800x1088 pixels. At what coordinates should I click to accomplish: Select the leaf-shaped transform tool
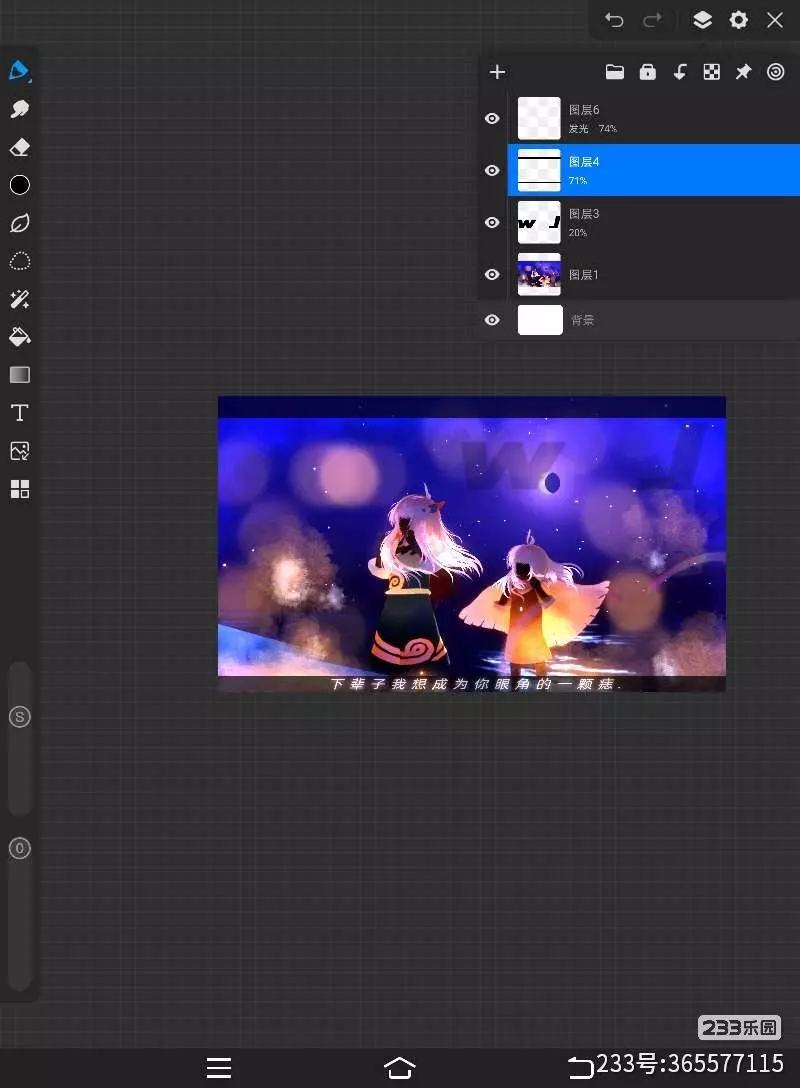[x=19, y=223]
